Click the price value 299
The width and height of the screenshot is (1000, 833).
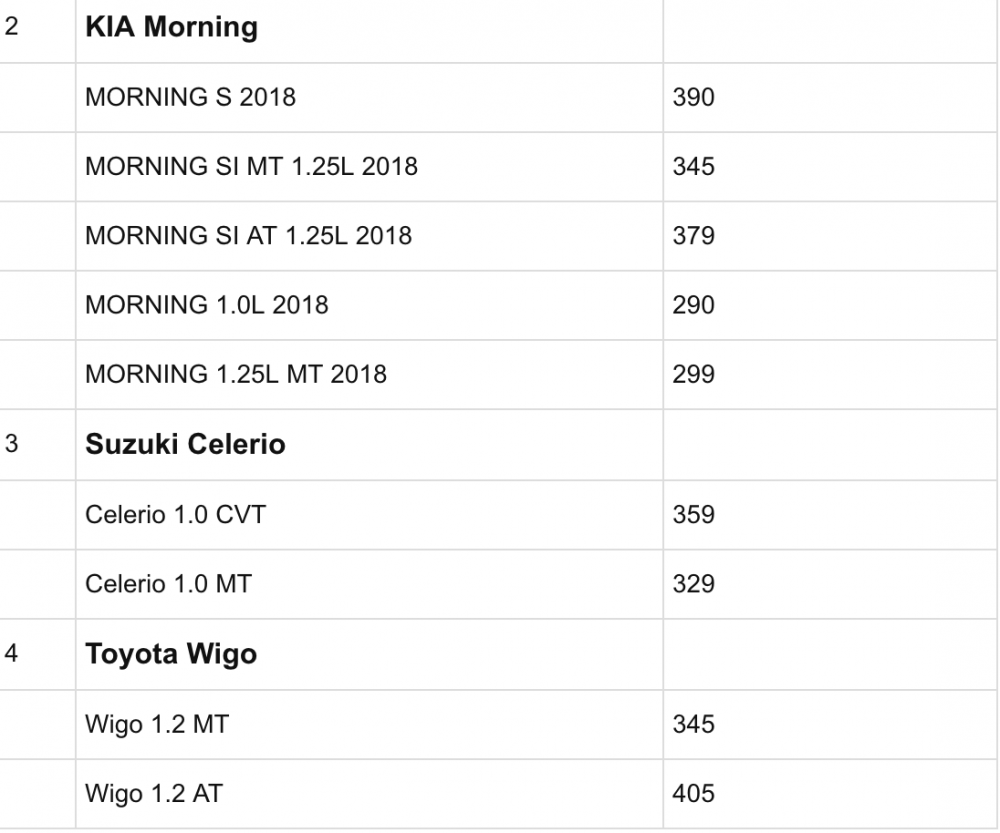click(693, 374)
